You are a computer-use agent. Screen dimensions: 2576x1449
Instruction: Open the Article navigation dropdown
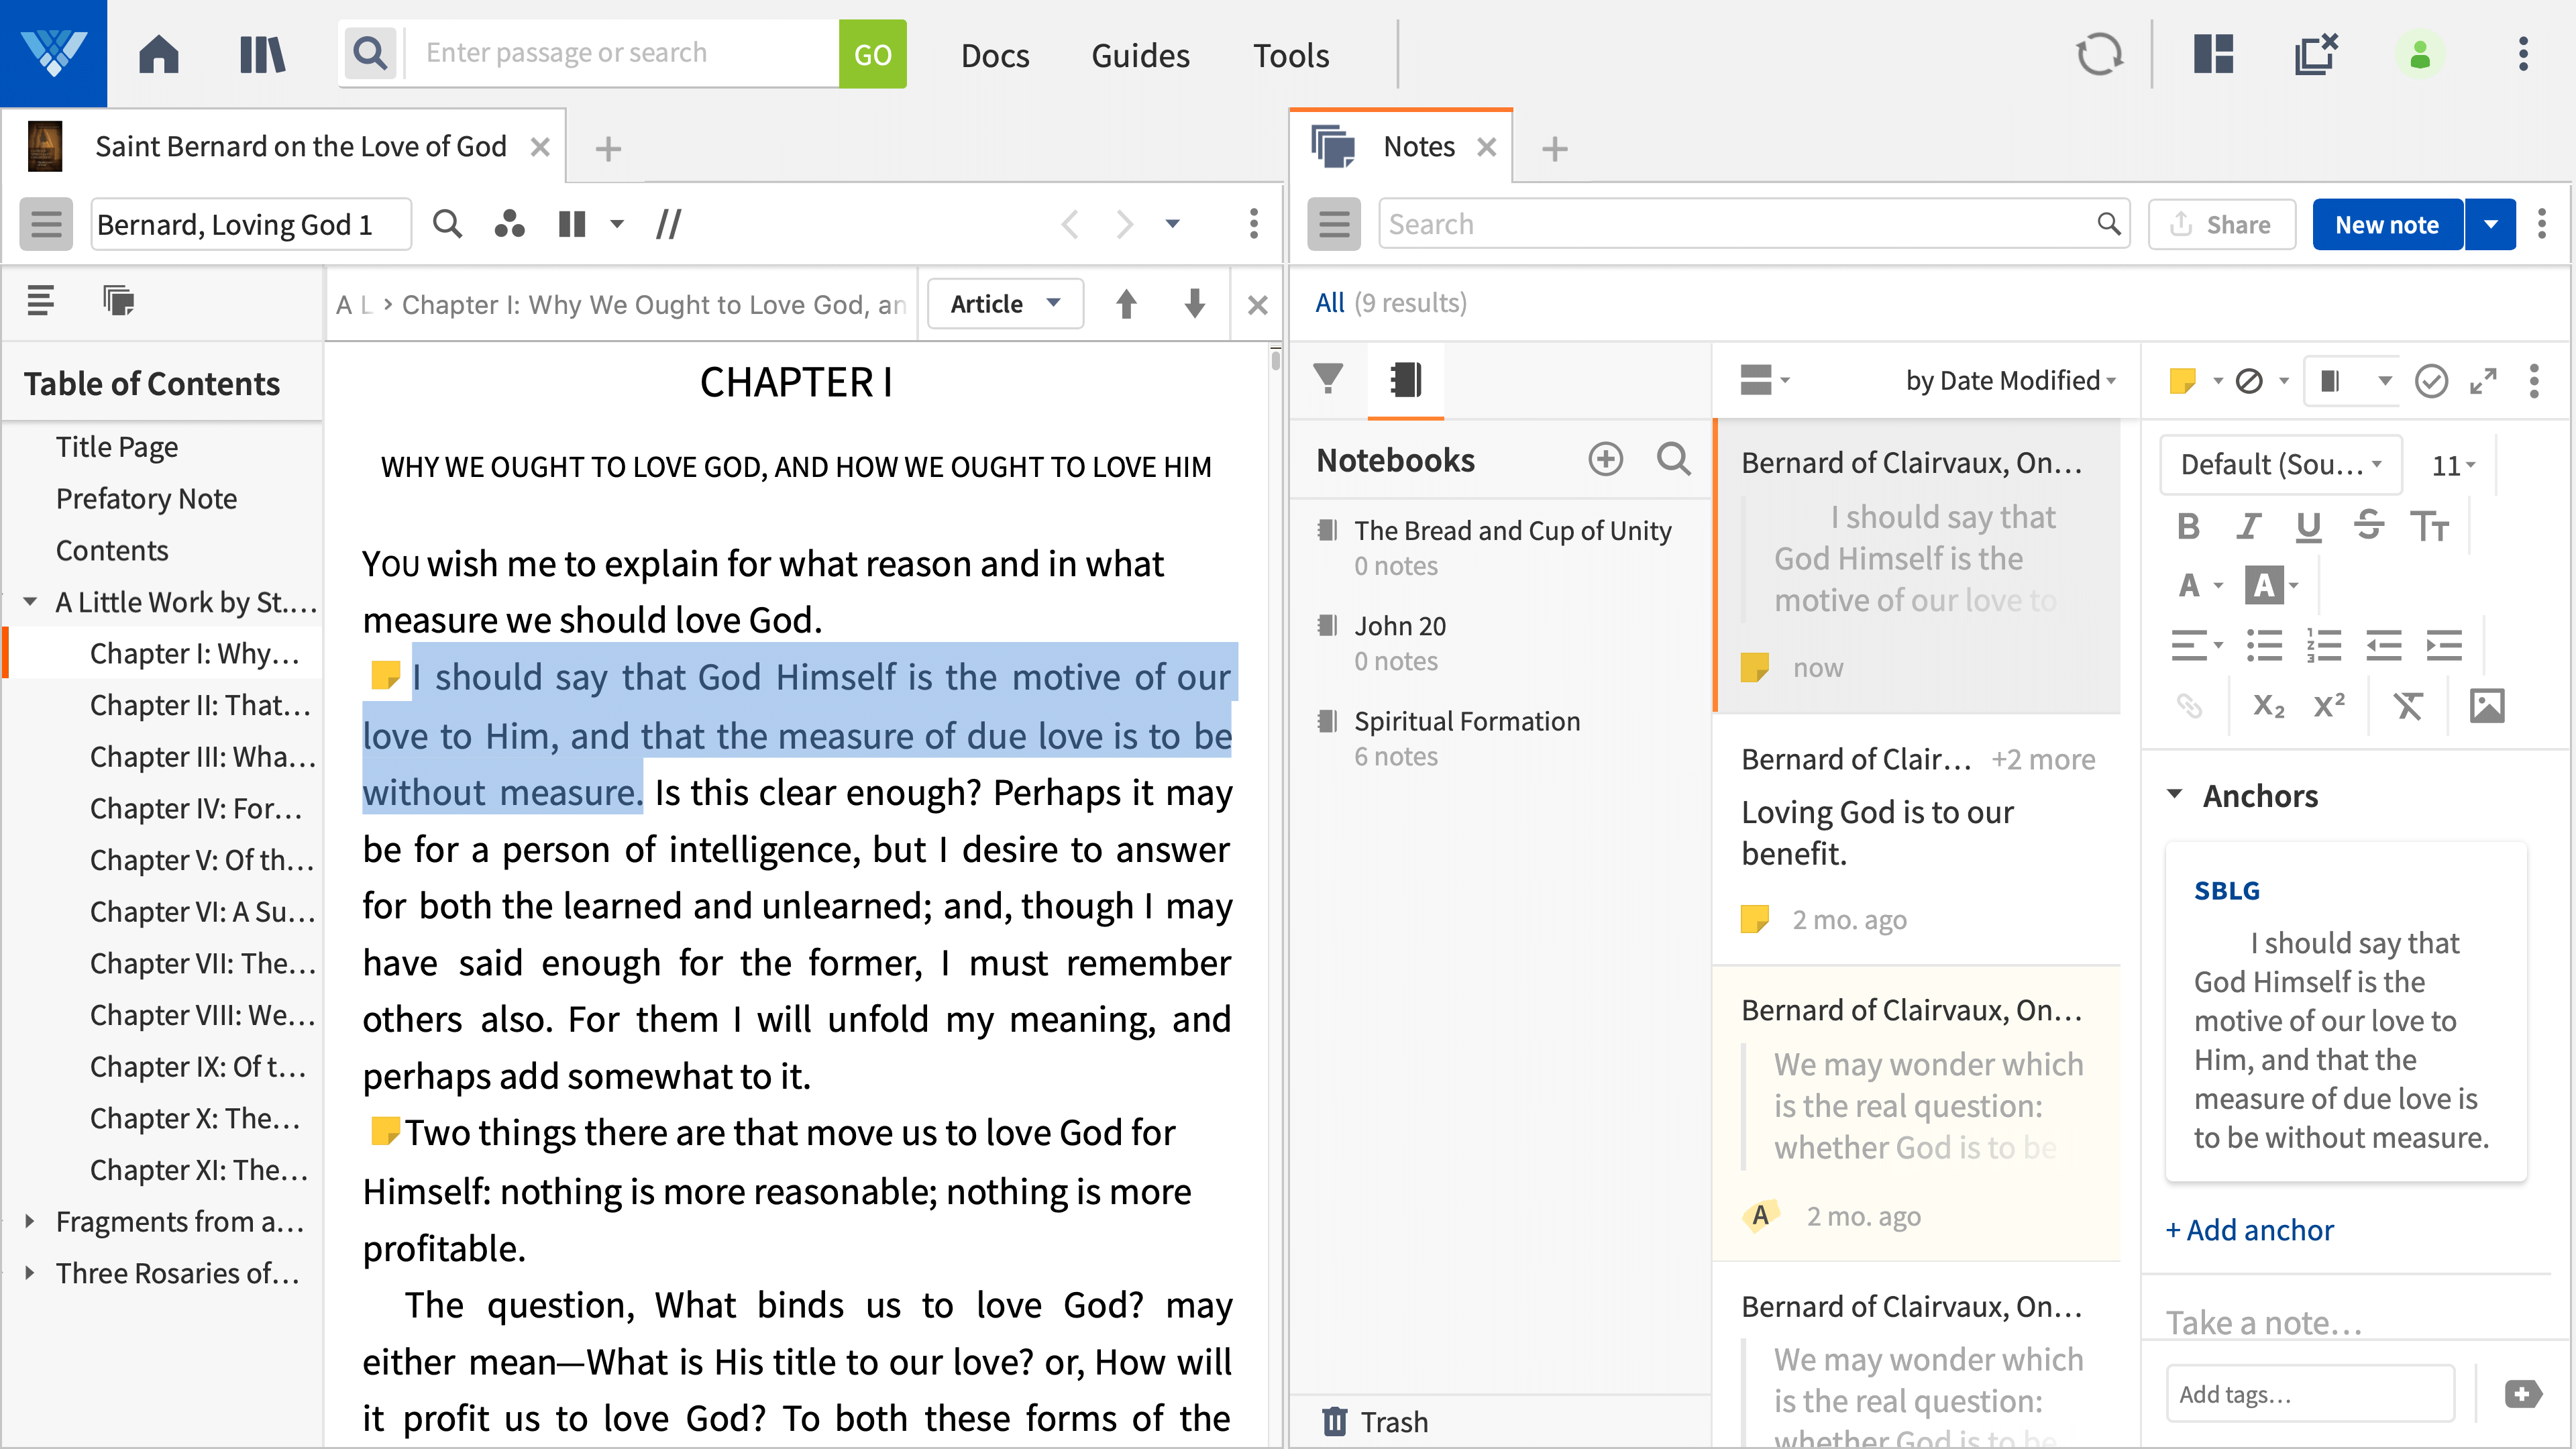(1005, 304)
